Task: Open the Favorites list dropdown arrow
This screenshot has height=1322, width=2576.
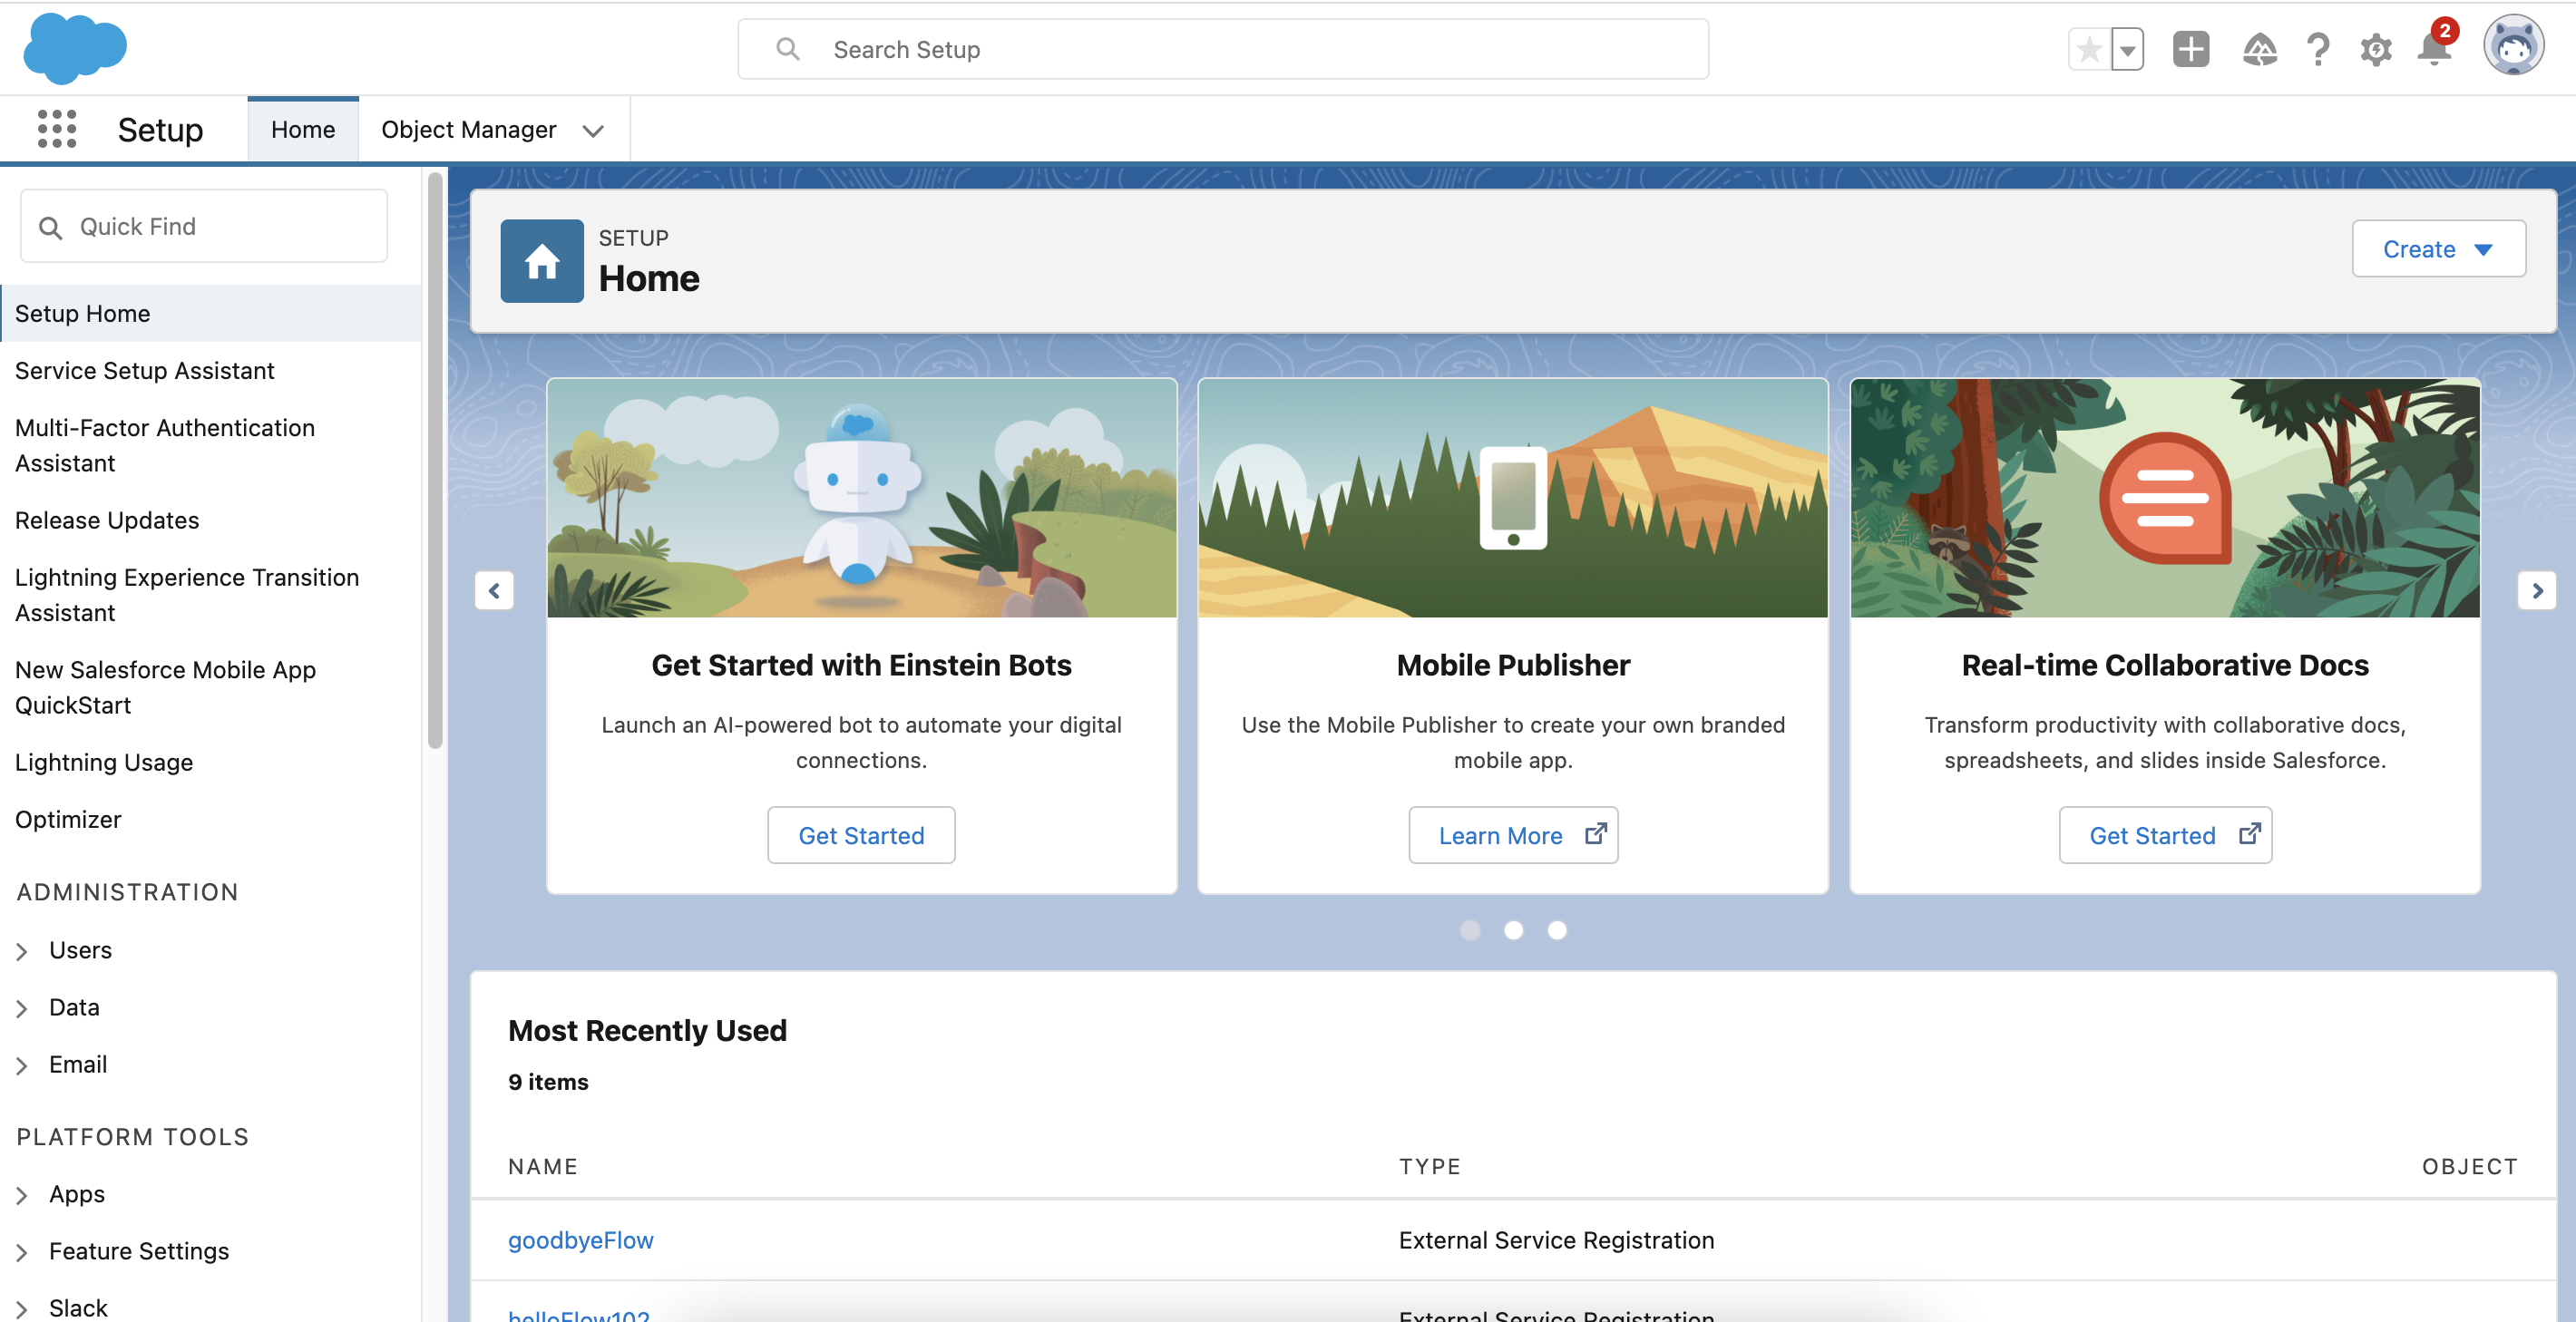Action: [x=2127, y=49]
